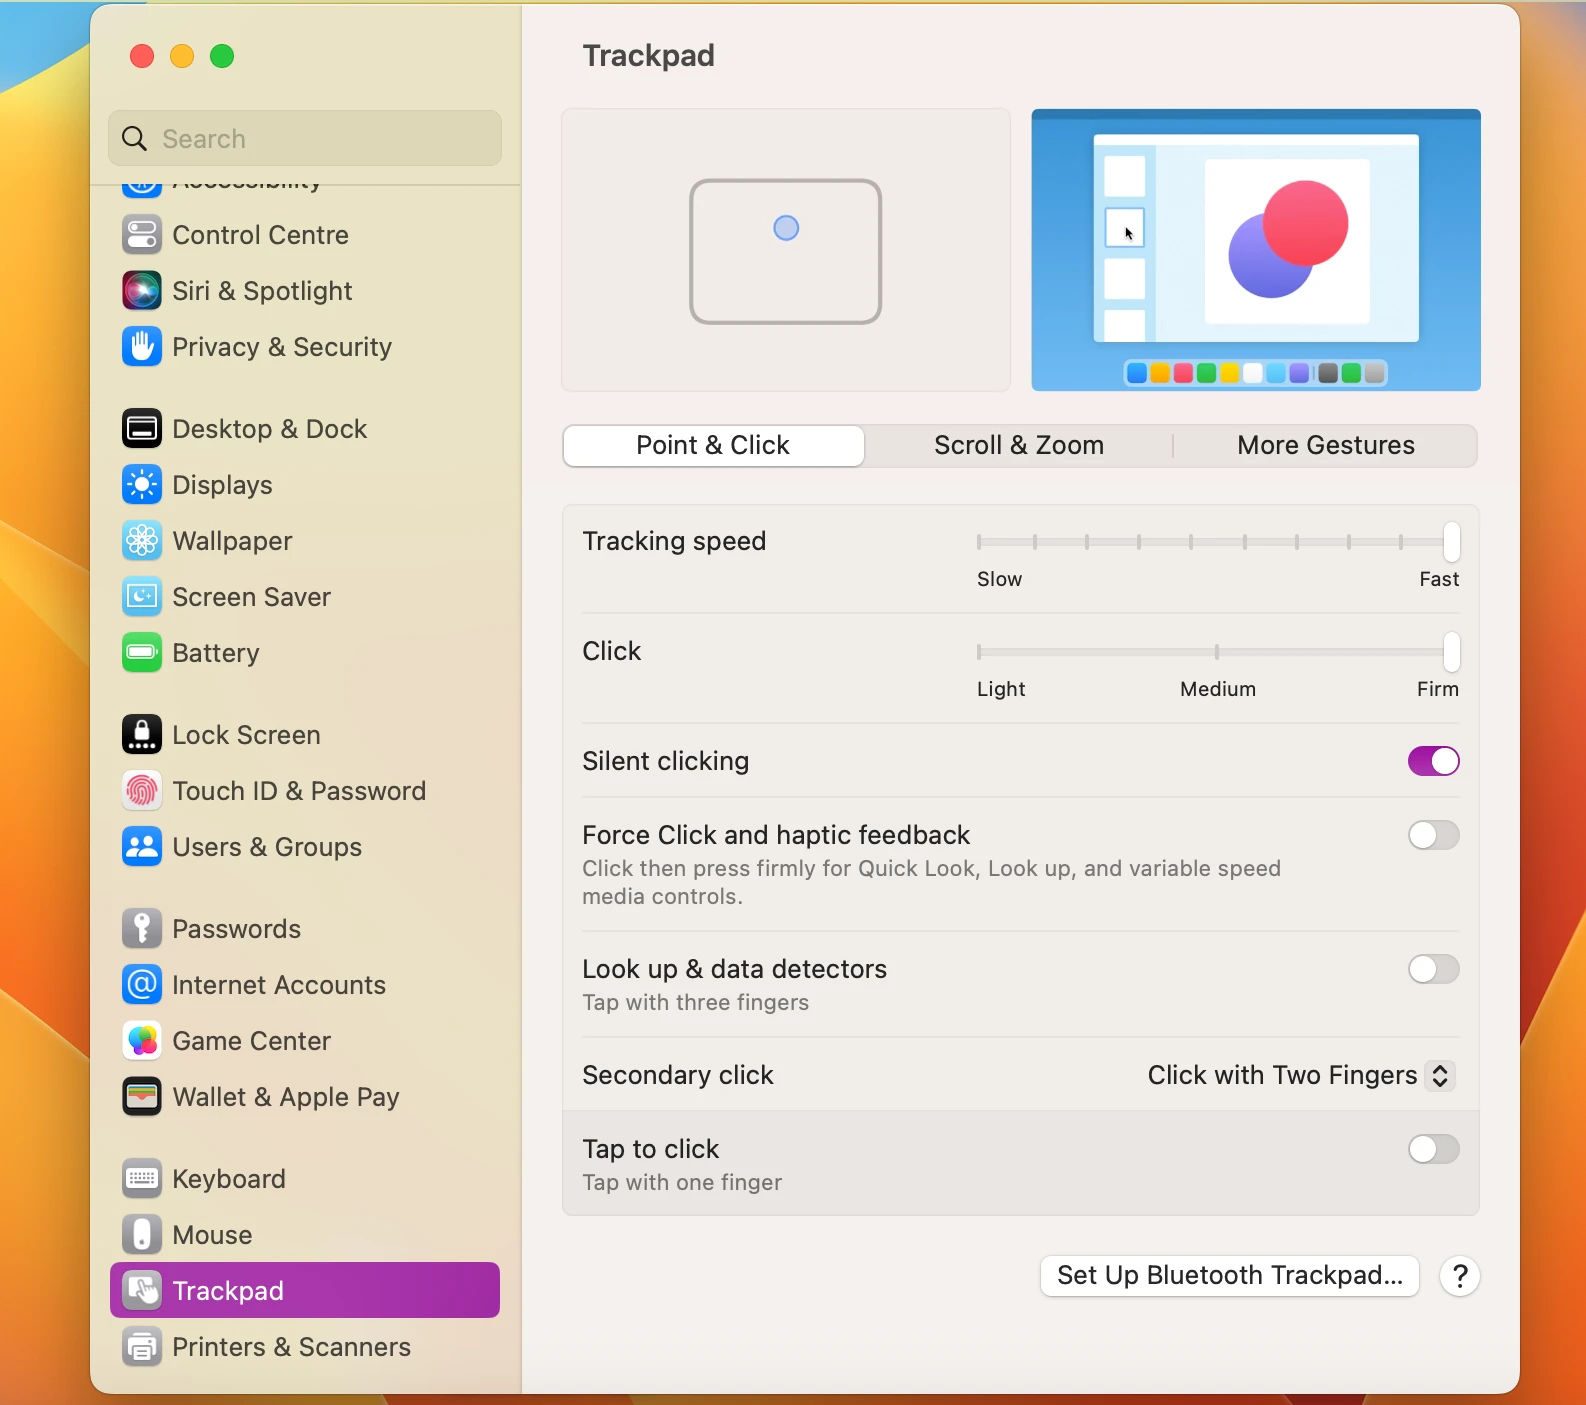Open Keyboard settings icon
The width and height of the screenshot is (1586, 1405).
click(x=141, y=1179)
